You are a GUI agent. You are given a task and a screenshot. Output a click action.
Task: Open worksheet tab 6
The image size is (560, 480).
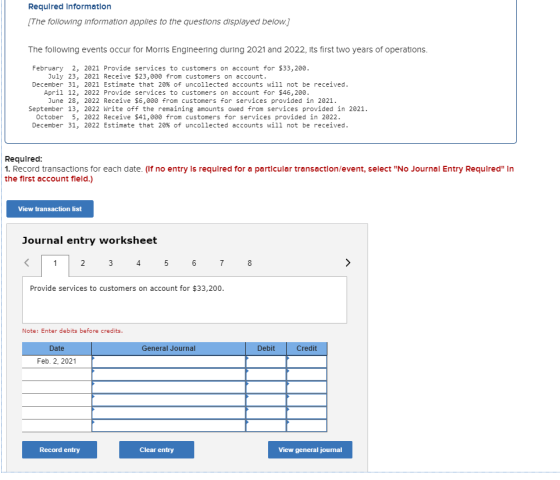coord(194,263)
